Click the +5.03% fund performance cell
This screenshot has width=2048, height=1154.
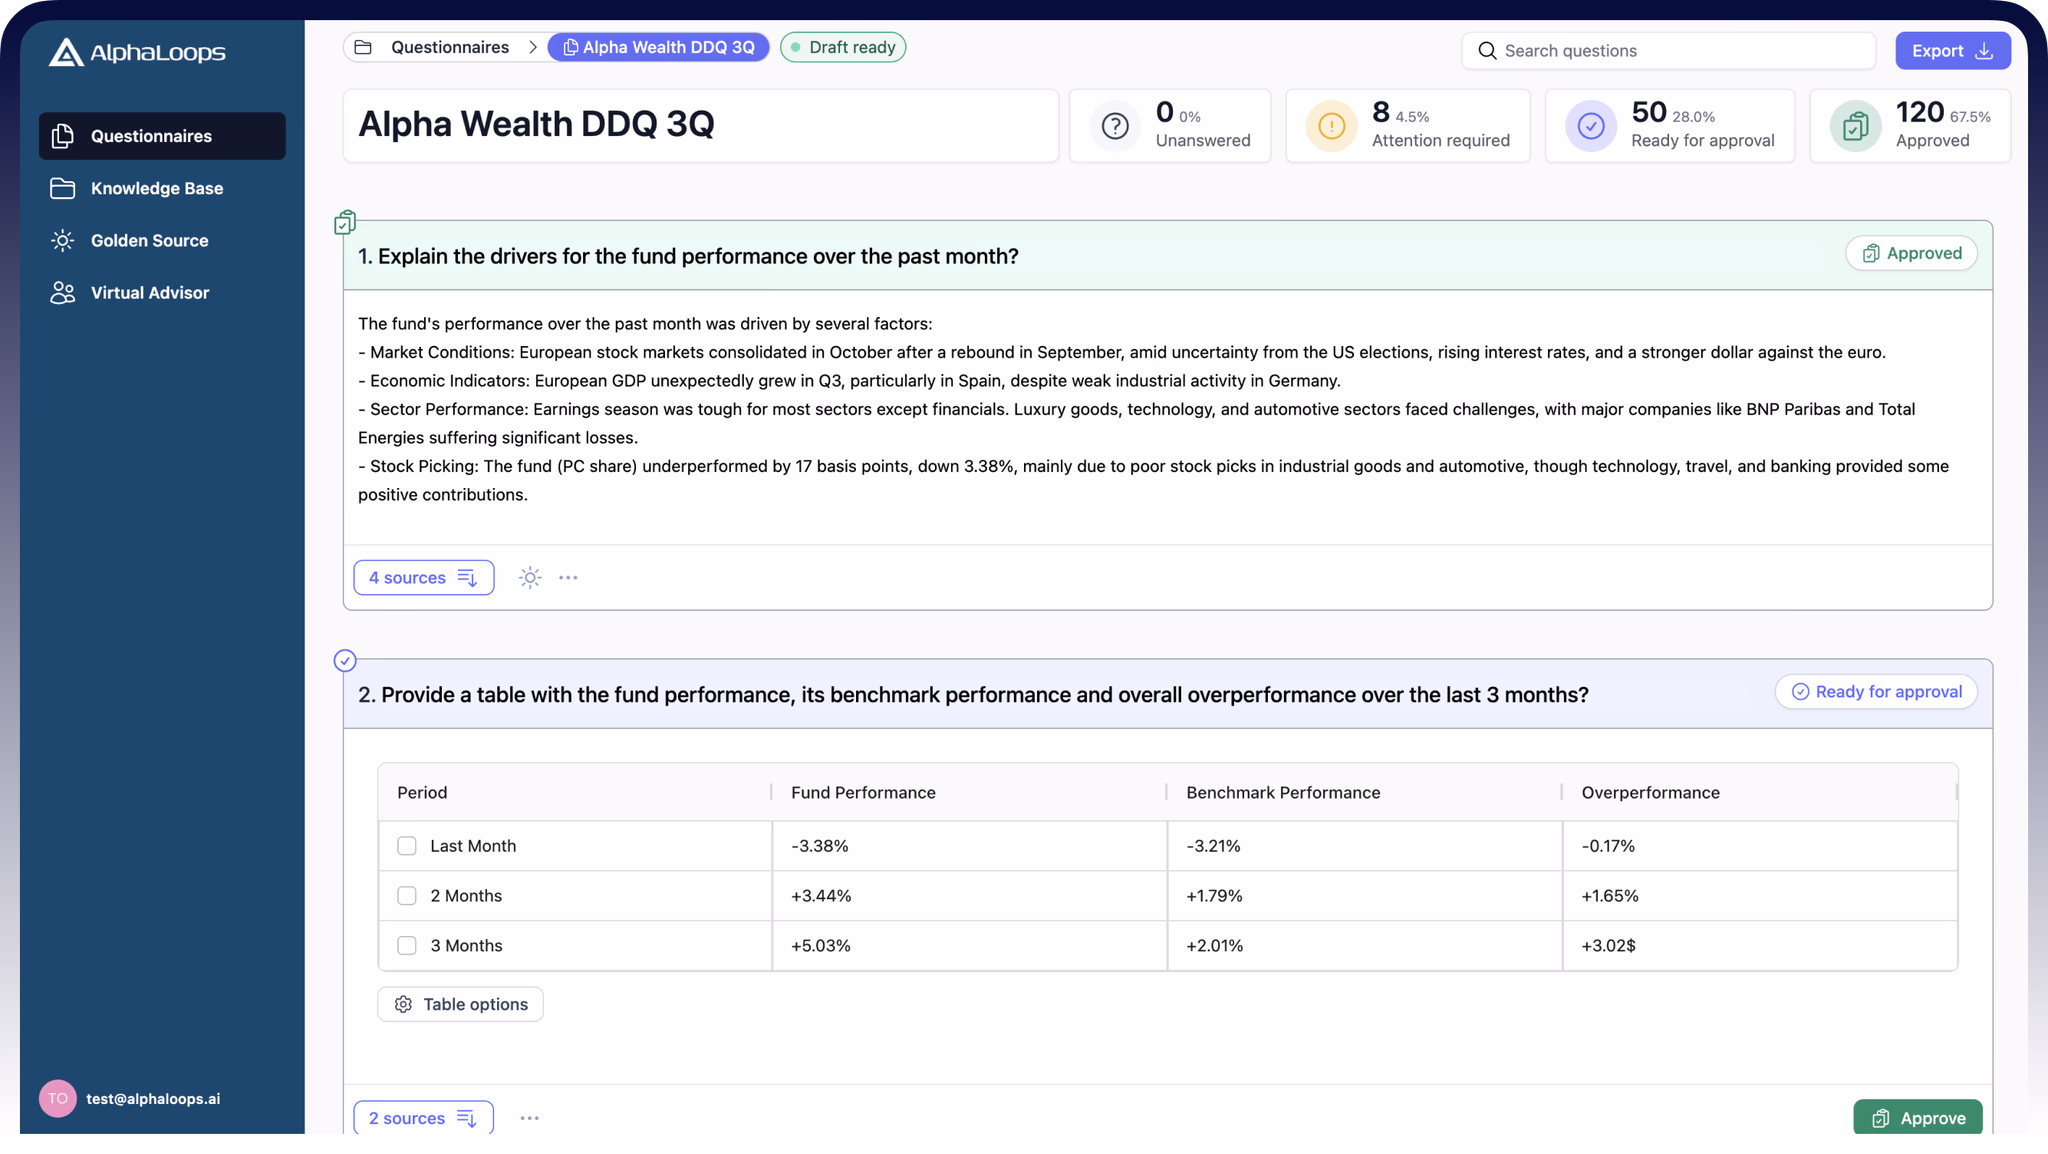[969, 946]
